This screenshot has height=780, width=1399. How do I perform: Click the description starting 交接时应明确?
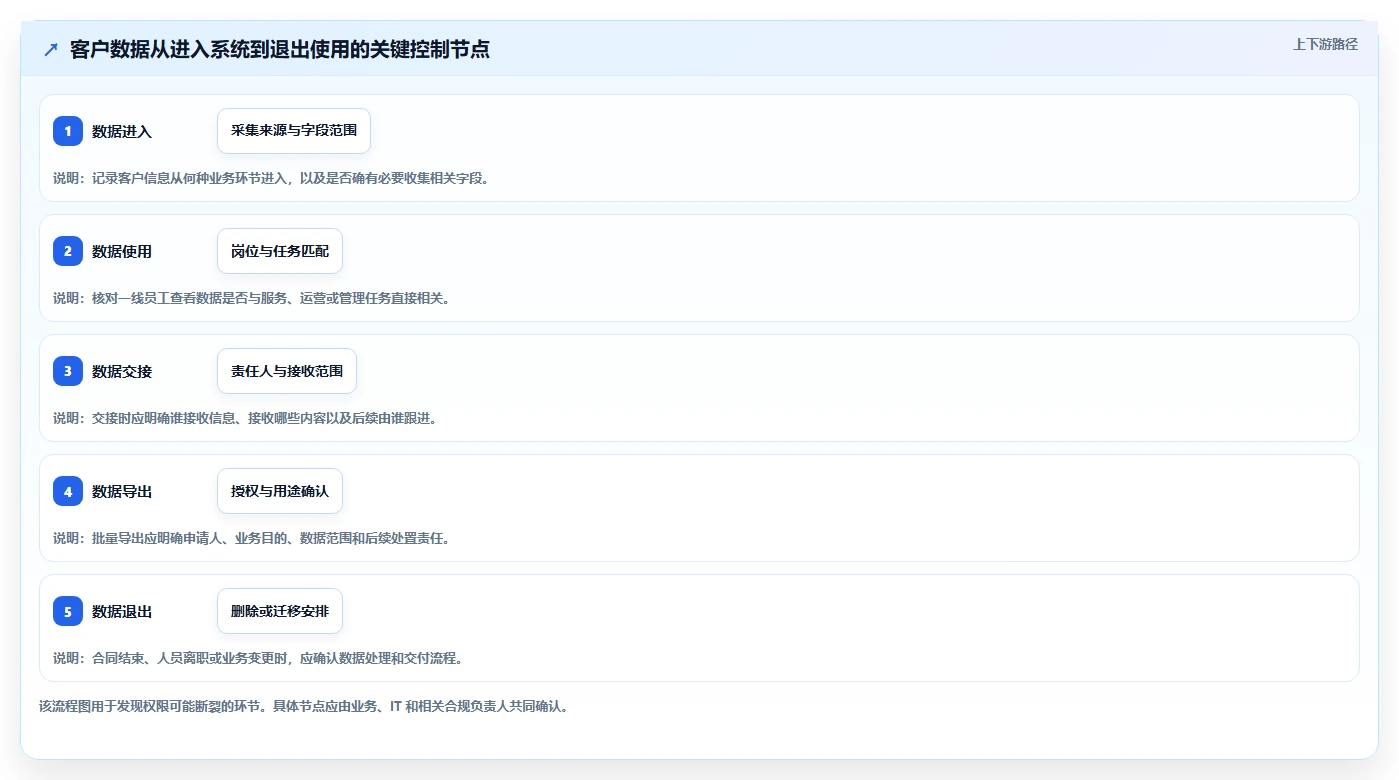coord(245,418)
